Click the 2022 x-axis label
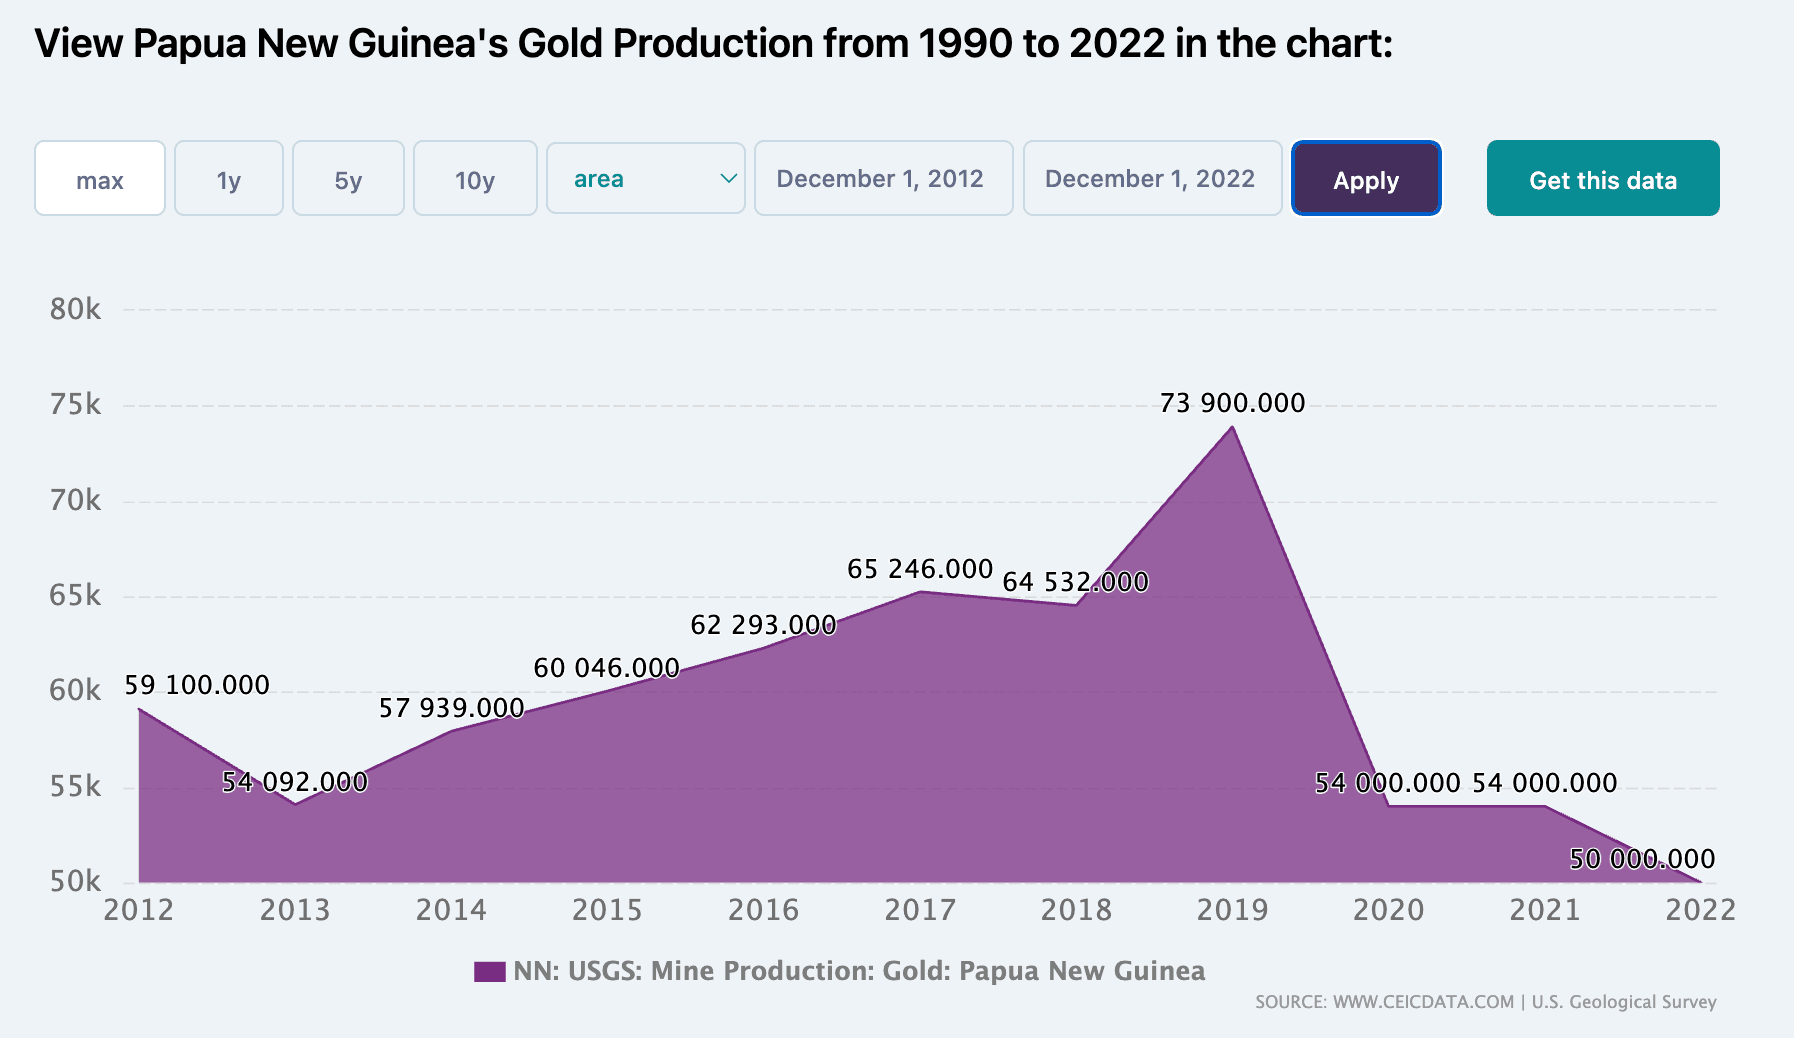 [1700, 910]
